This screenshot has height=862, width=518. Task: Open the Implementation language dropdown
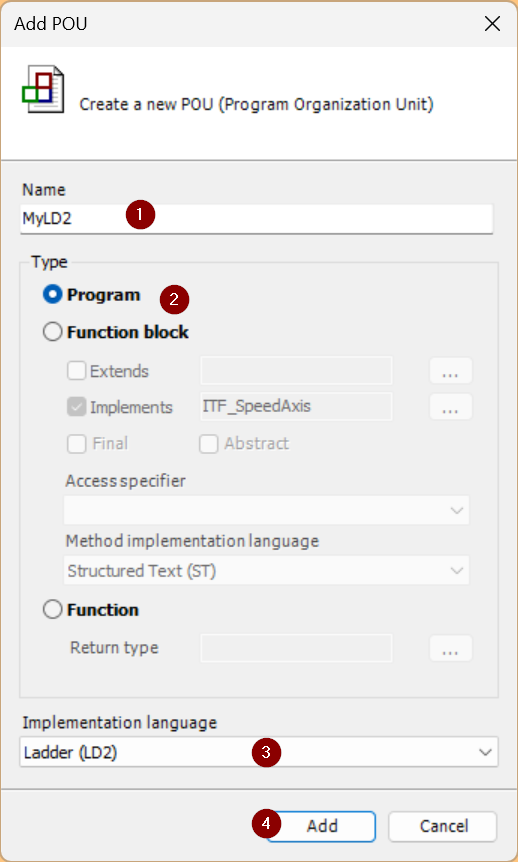(x=259, y=752)
